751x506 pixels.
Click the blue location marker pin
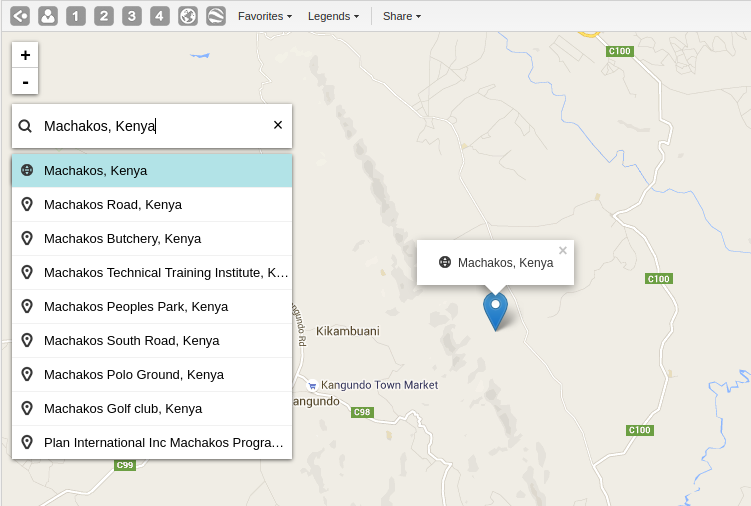(495, 311)
